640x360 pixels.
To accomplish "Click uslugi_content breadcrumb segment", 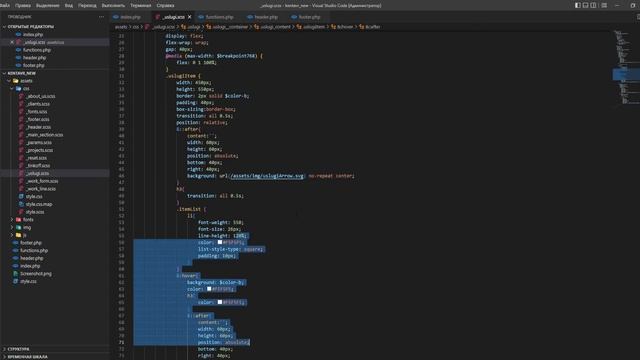I will (276, 27).
